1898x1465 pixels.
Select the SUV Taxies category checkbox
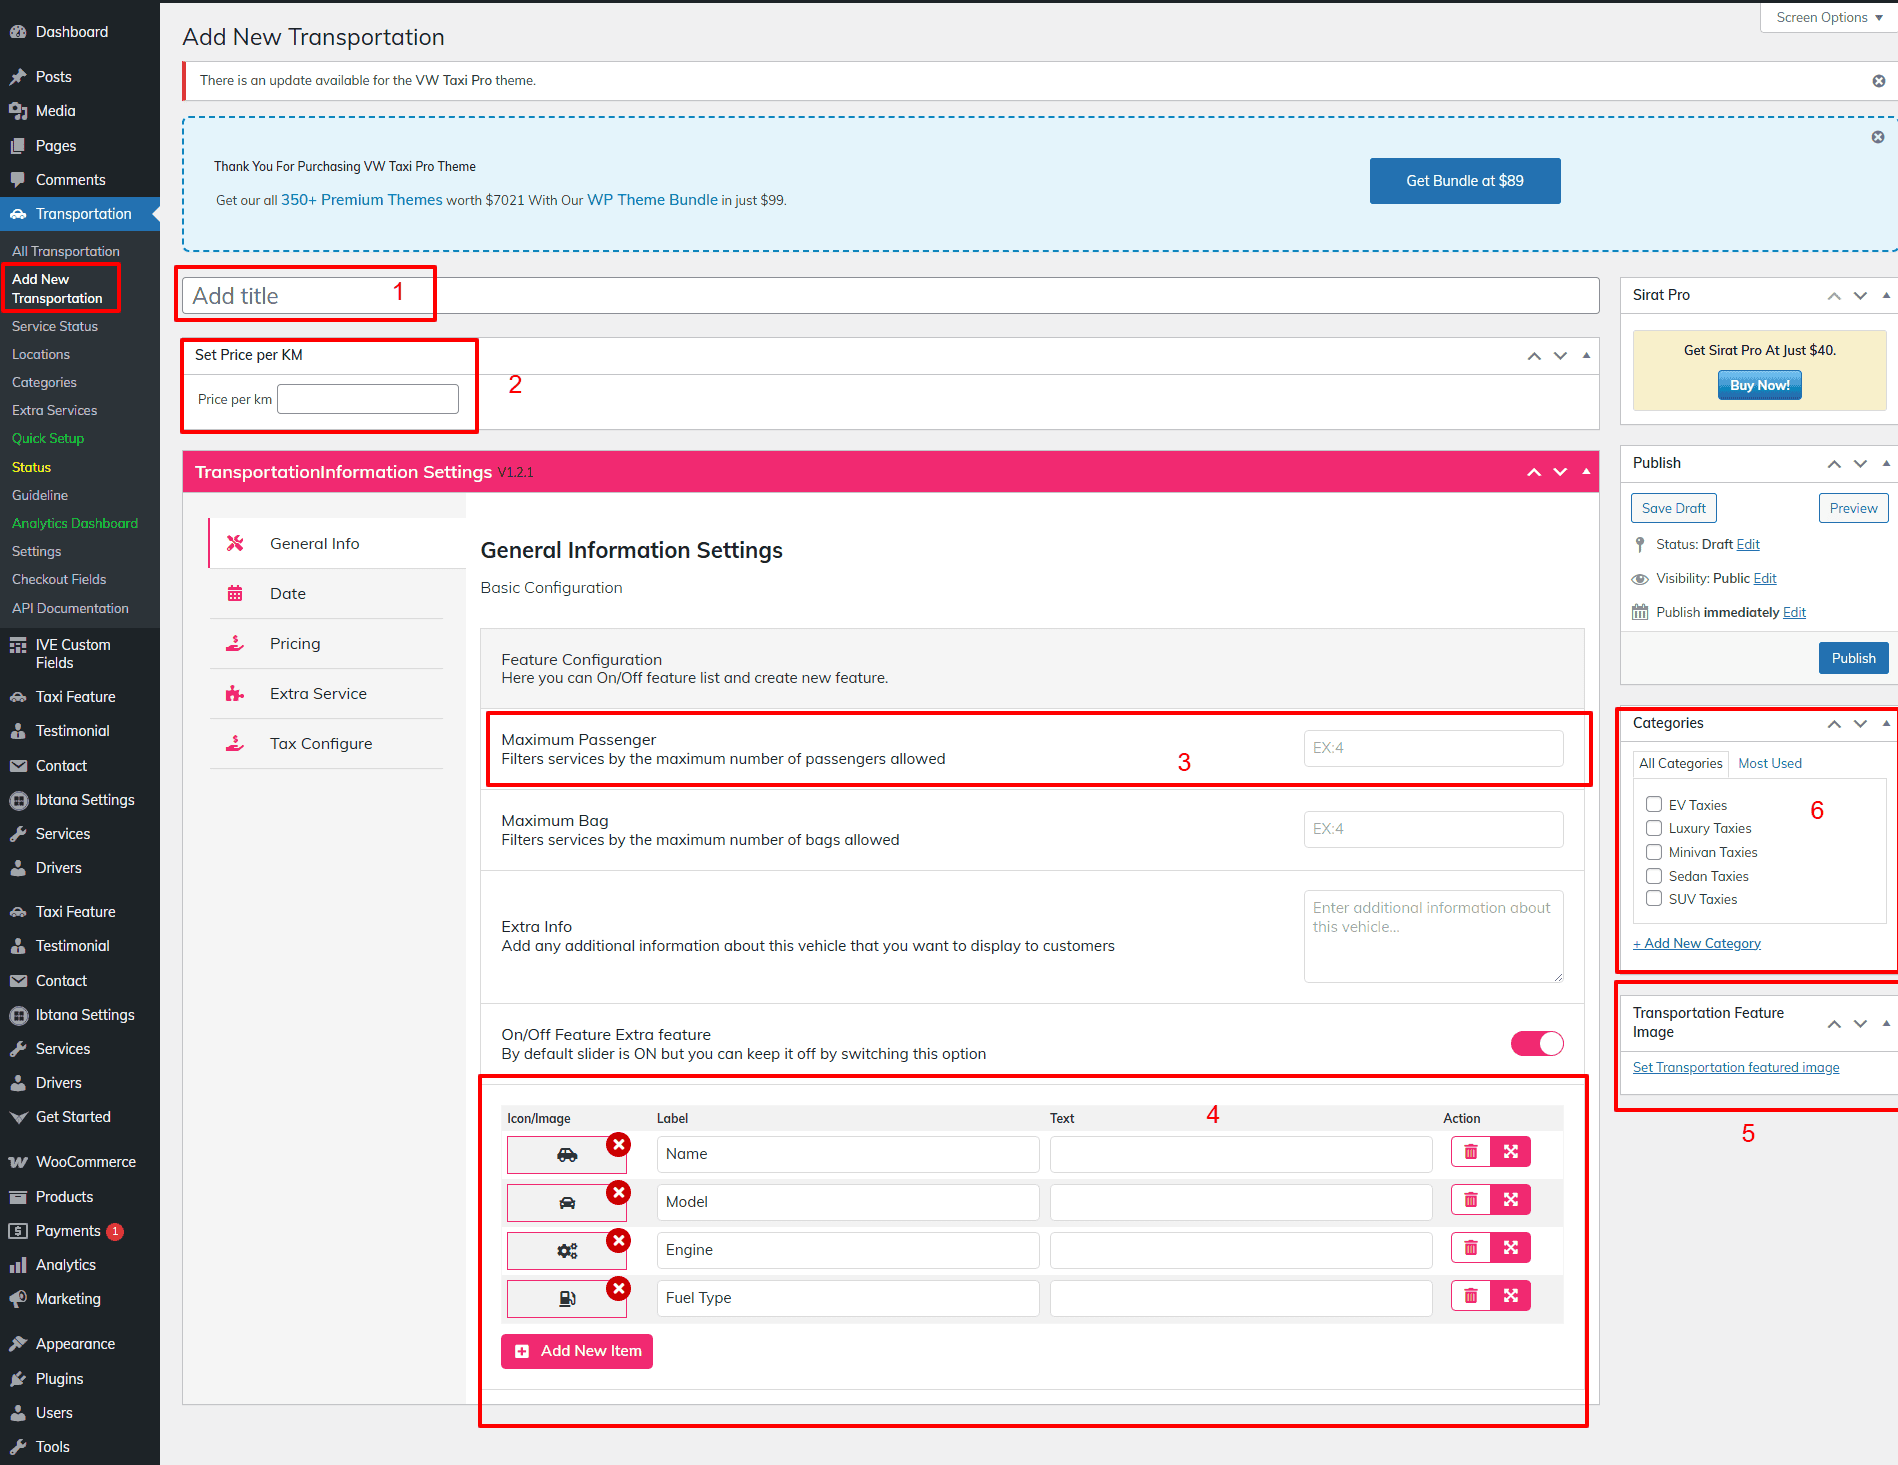(1654, 899)
